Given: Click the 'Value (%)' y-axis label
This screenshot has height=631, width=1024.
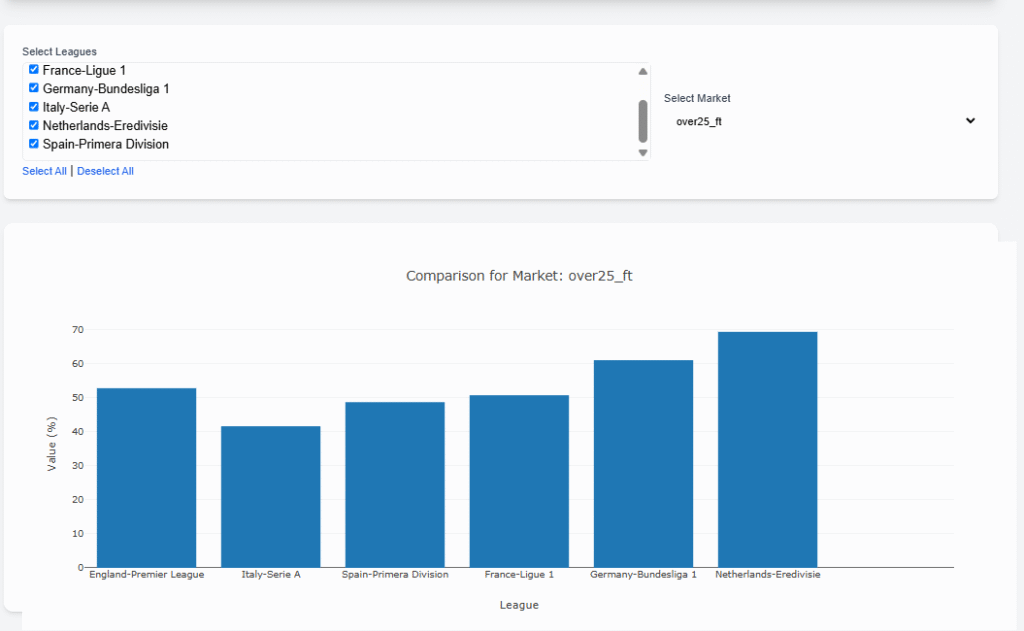Looking at the screenshot, I should [x=52, y=444].
